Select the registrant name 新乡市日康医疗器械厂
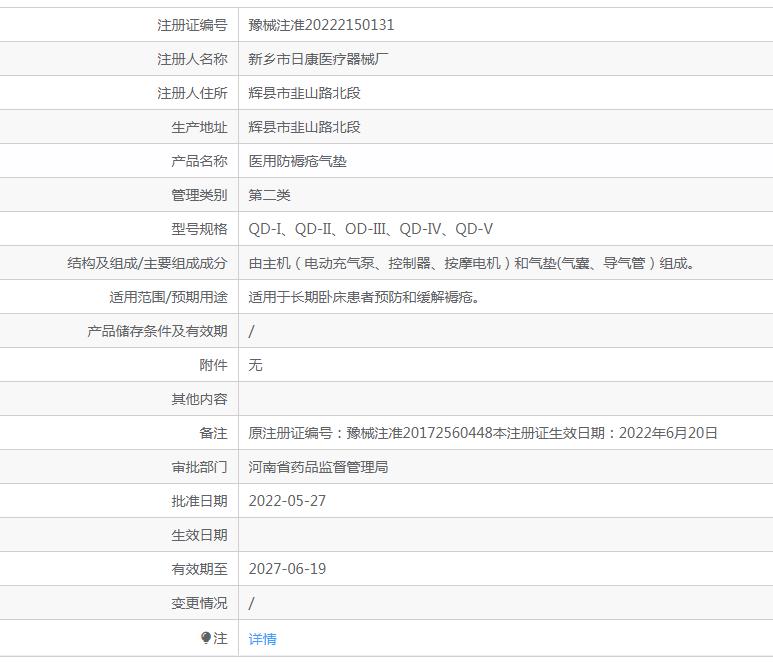This screenshot has height=663, width=773. click(x=319, y=59)
